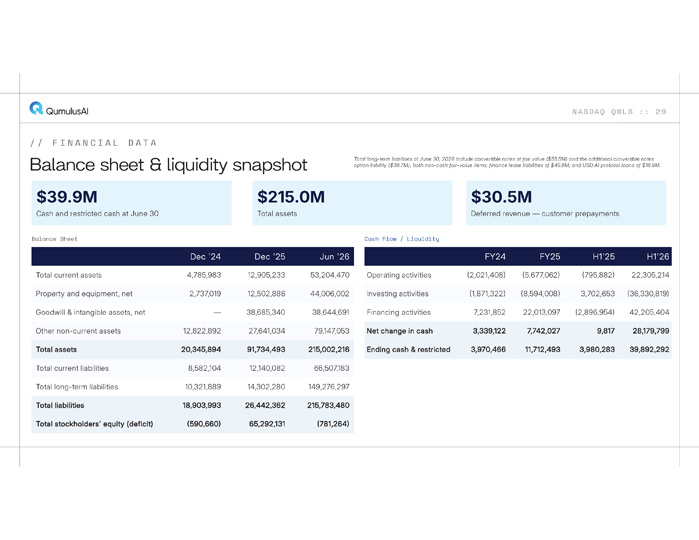This screenshot has height=540, width=699.
Task: Select the 'Investing activities' row label
Action: point(397,294)
